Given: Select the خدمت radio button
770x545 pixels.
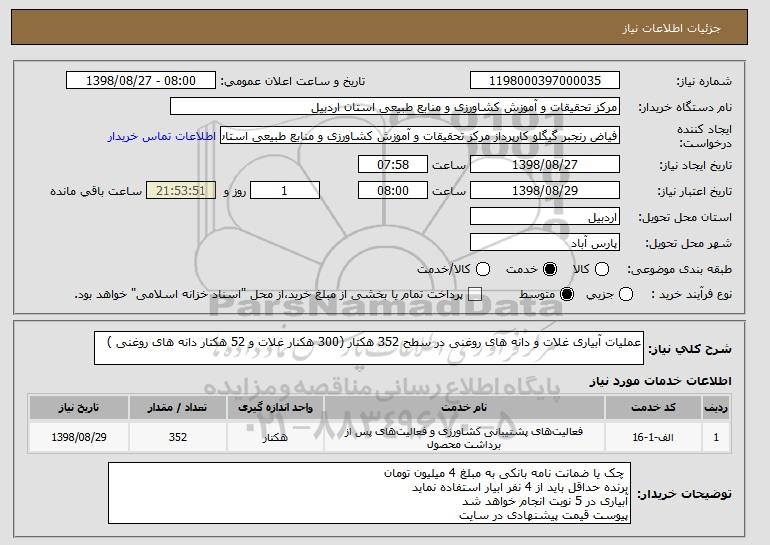Looking at the screenshot, I should pyautogui.click(x=550, y=269).
